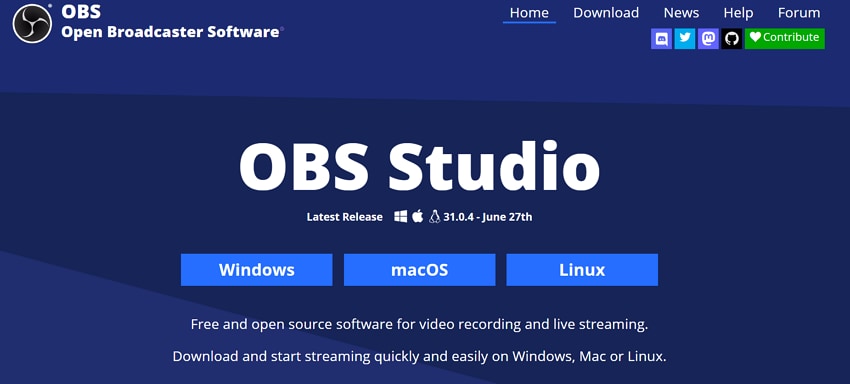Viewport: 850px width, 384px height.
Task: Open the Help nav item
Action: point(738,13)
